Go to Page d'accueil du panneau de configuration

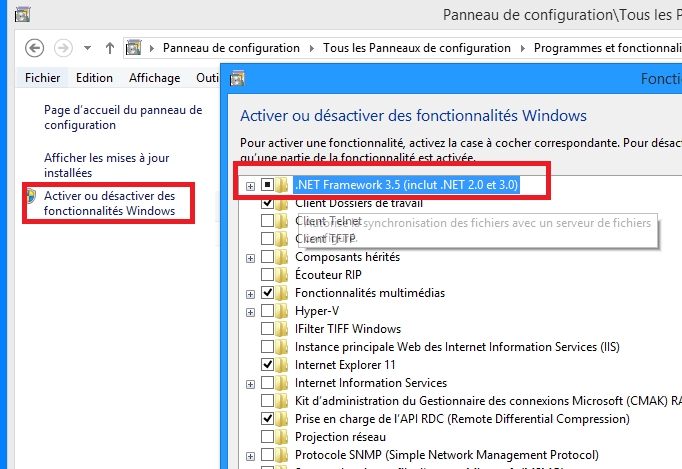click(x=122, y=117)
